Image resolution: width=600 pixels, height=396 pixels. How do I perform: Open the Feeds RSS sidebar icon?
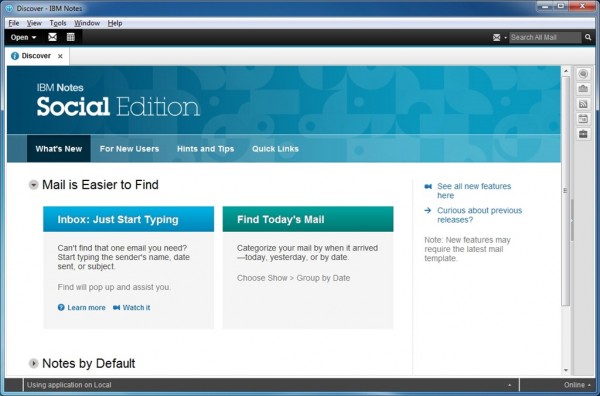pyautogui.click(x=583, y=104)
